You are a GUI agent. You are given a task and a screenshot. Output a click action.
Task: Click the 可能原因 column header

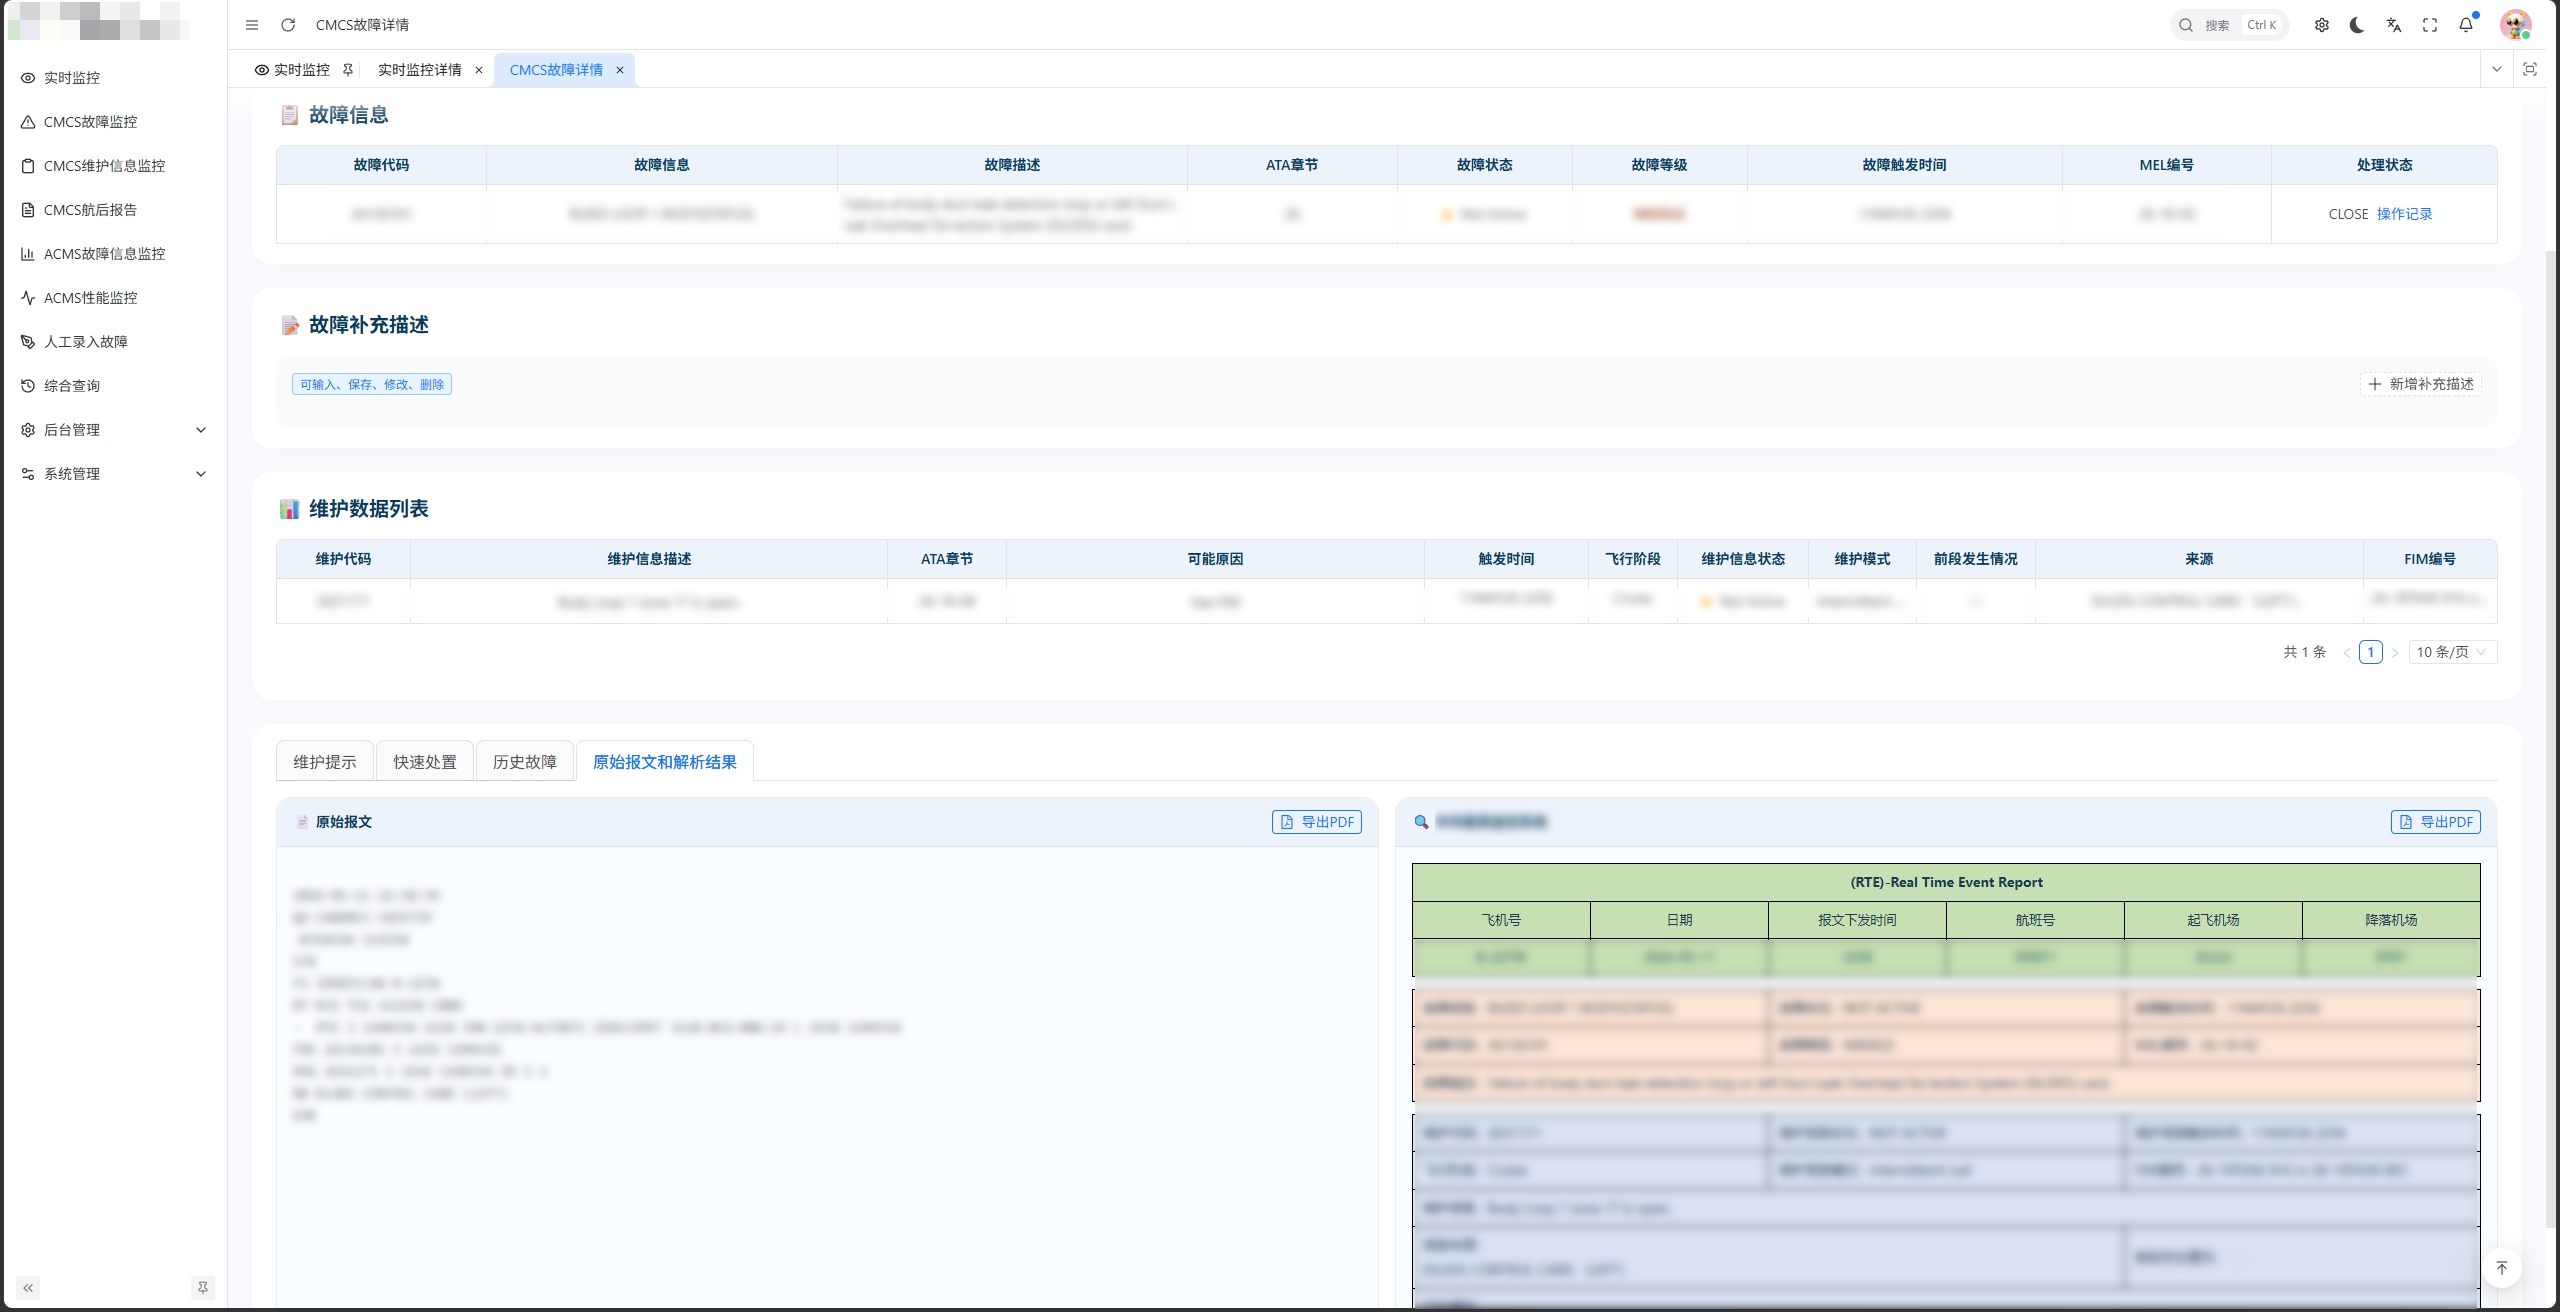[1215, 559]
